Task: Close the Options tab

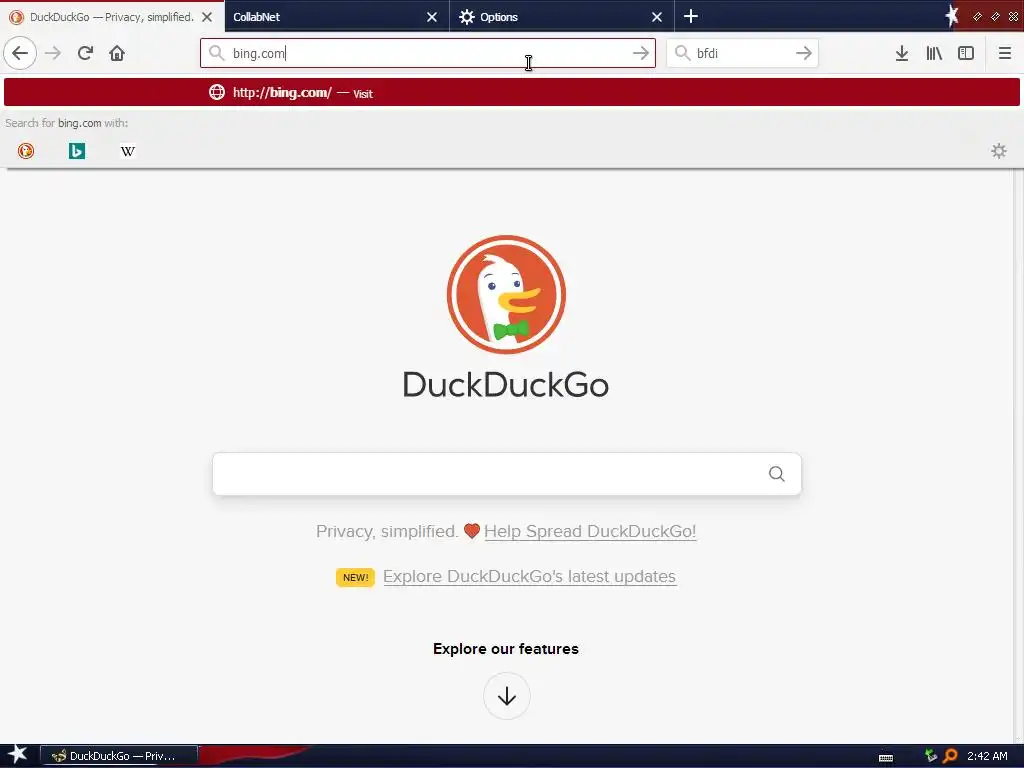Action: coord(657,17)
